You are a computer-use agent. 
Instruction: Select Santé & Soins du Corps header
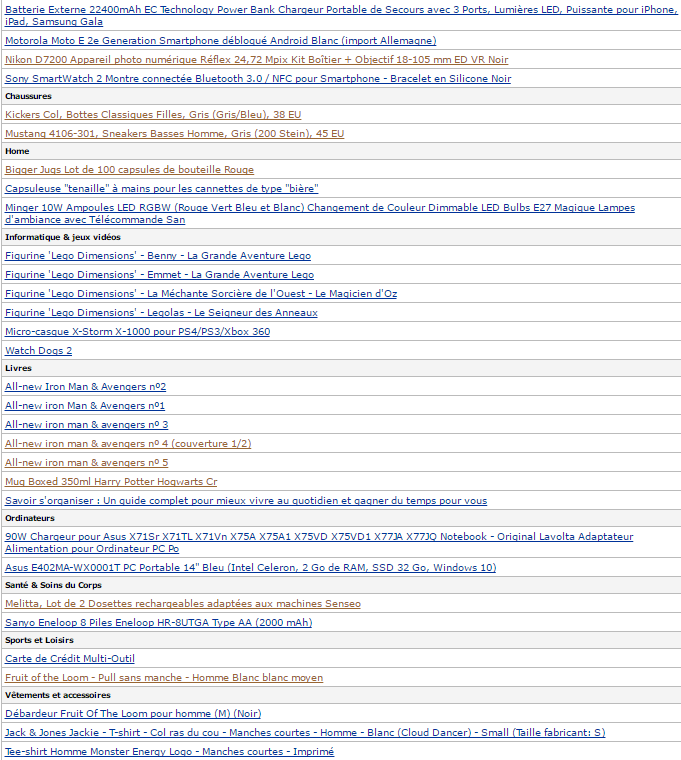coord(53,585)
